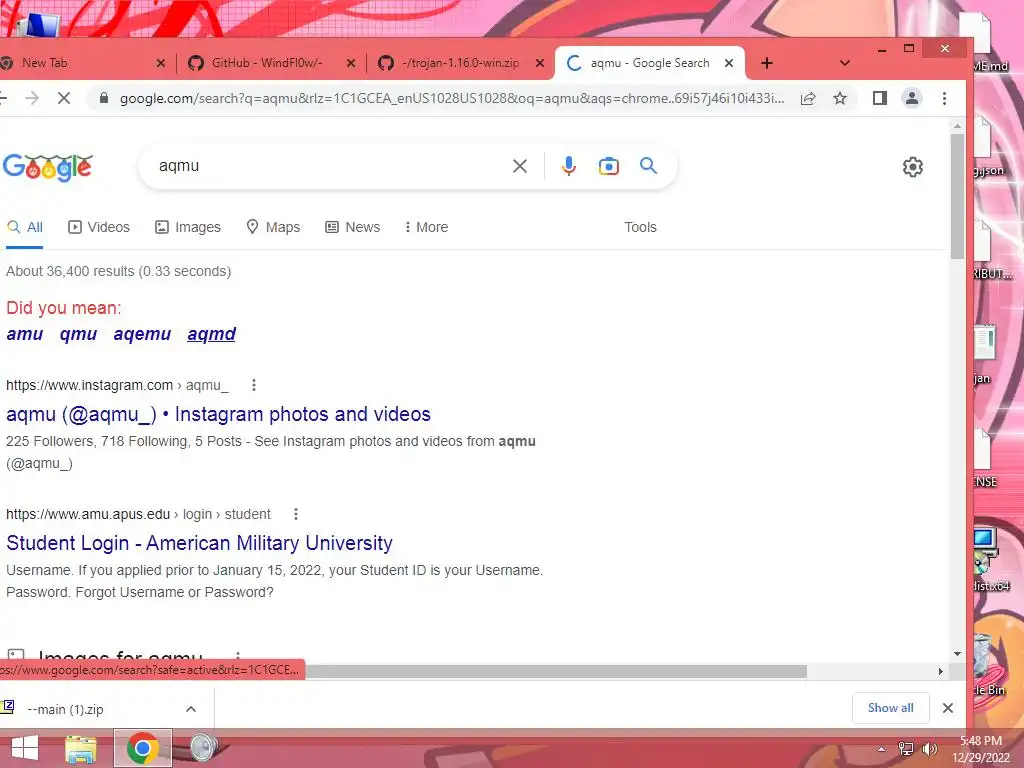1024x768 pixels.
Task: Click the horizontal scrollbar thumb
Action: [555, 671]
